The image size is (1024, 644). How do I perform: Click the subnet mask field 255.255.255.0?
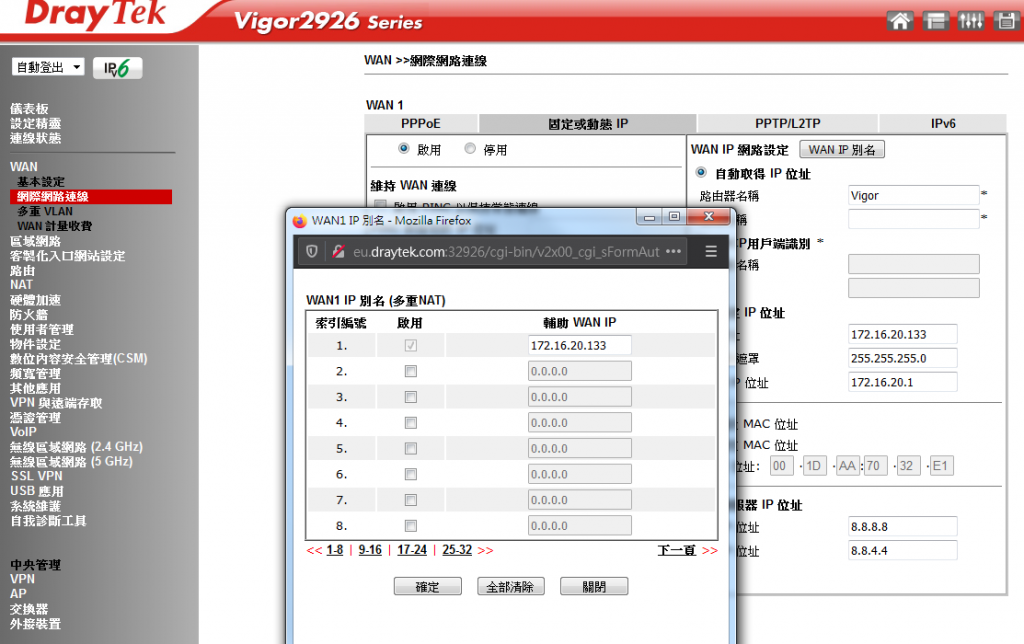click(903, 358)
